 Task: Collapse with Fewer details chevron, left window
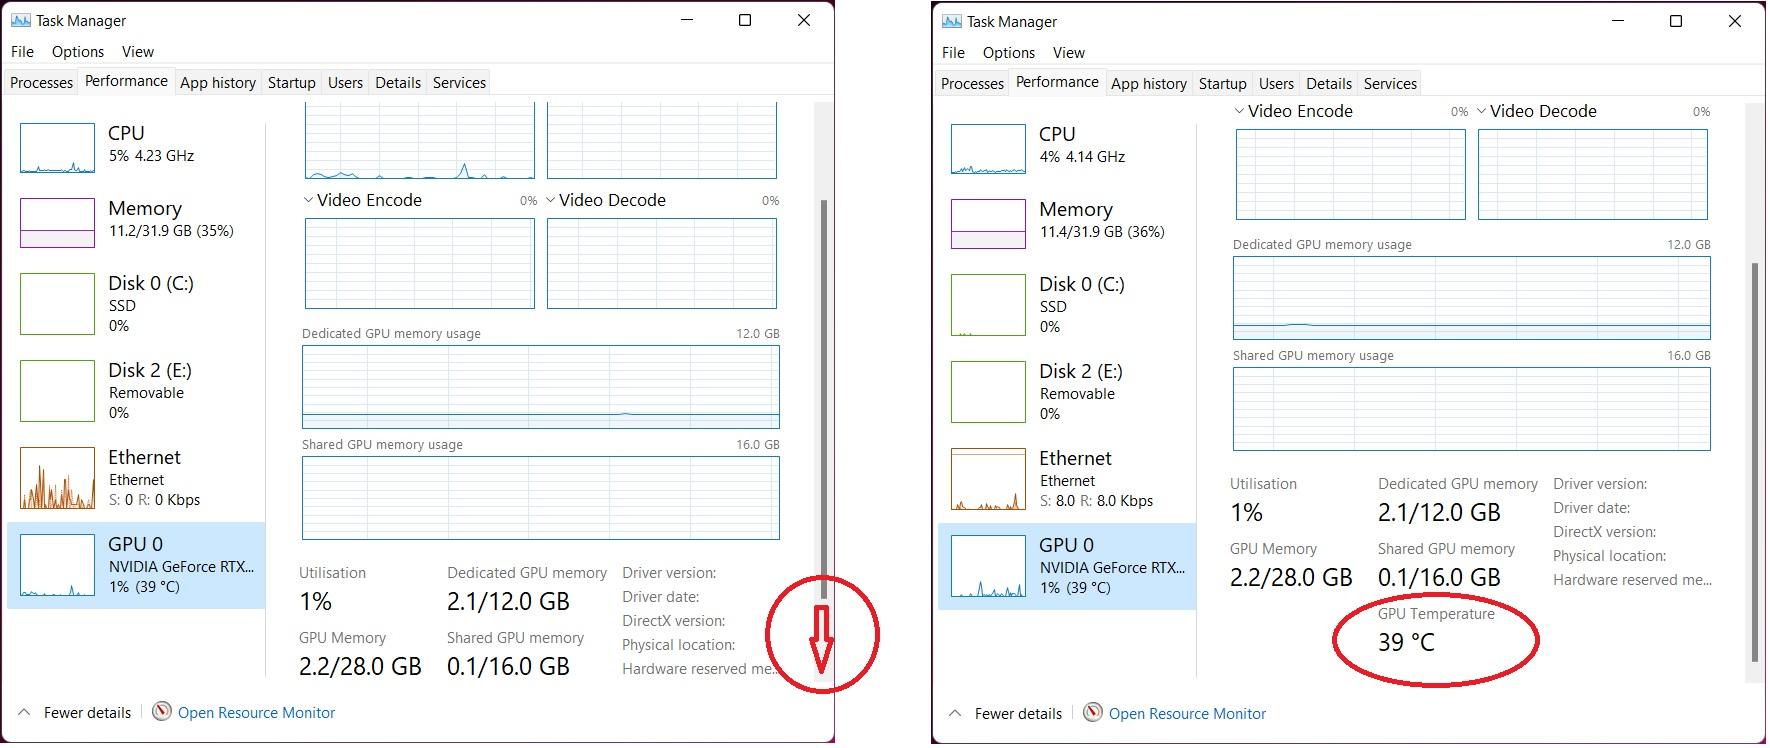pyautogui.click(x=25, y=712)
